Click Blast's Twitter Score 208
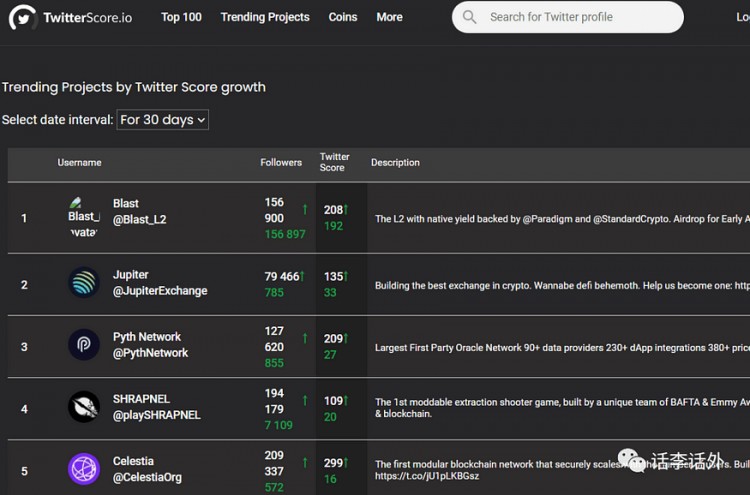The width and height of the screenshot is (750, 495). [333, 210]
